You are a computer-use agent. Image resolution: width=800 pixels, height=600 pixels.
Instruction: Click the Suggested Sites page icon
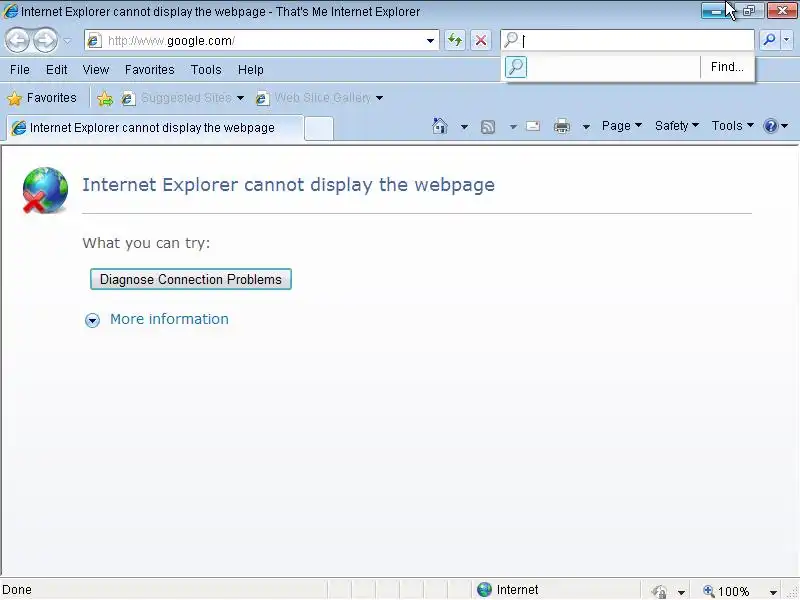128,98
